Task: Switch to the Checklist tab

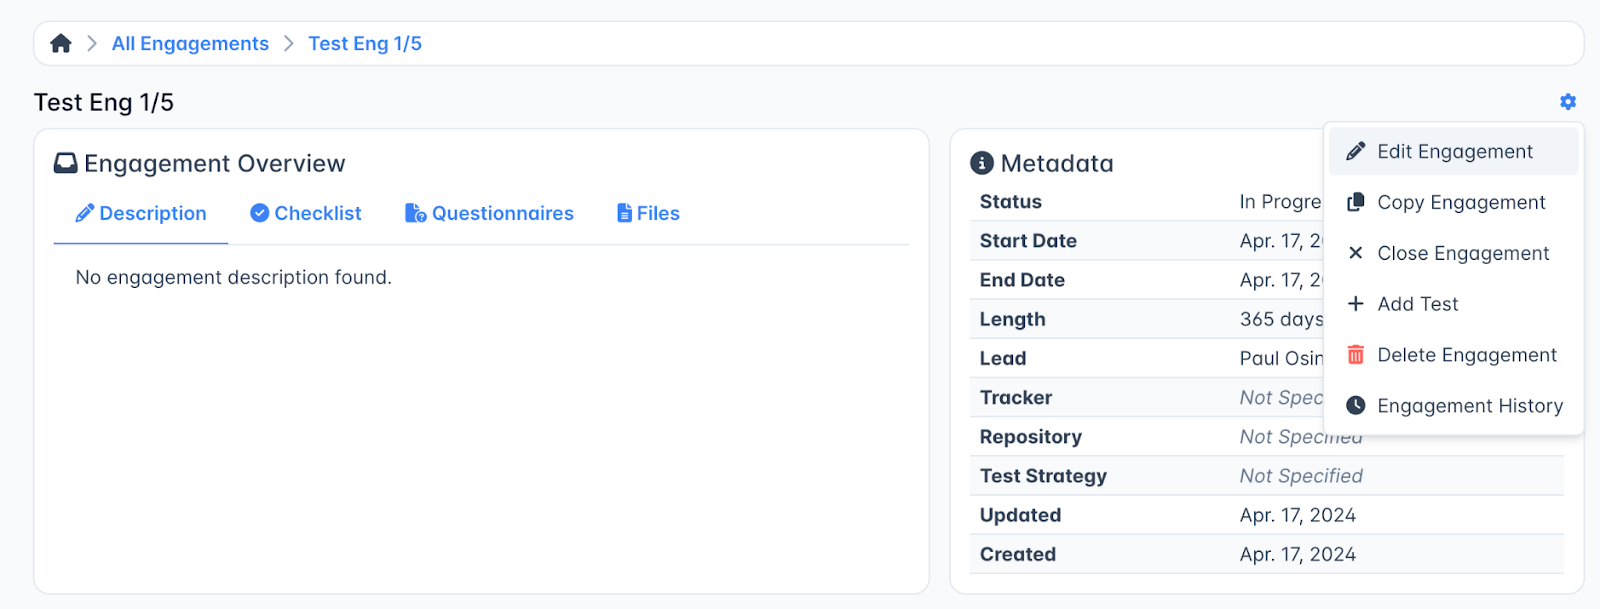Action: (306, 213)
